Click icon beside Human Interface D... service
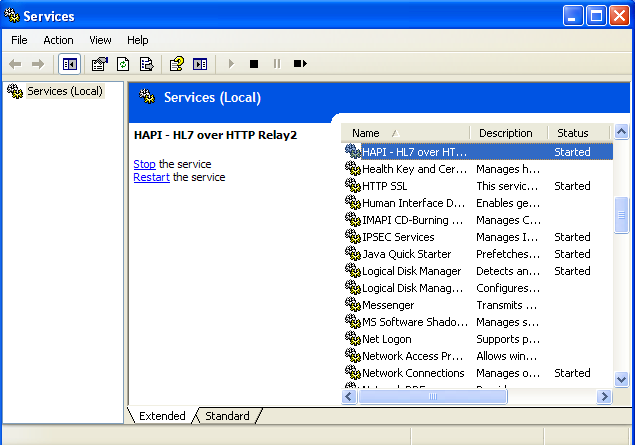Image resolution: width=635 pixels, height=445 pixels. tap(353, 202)
